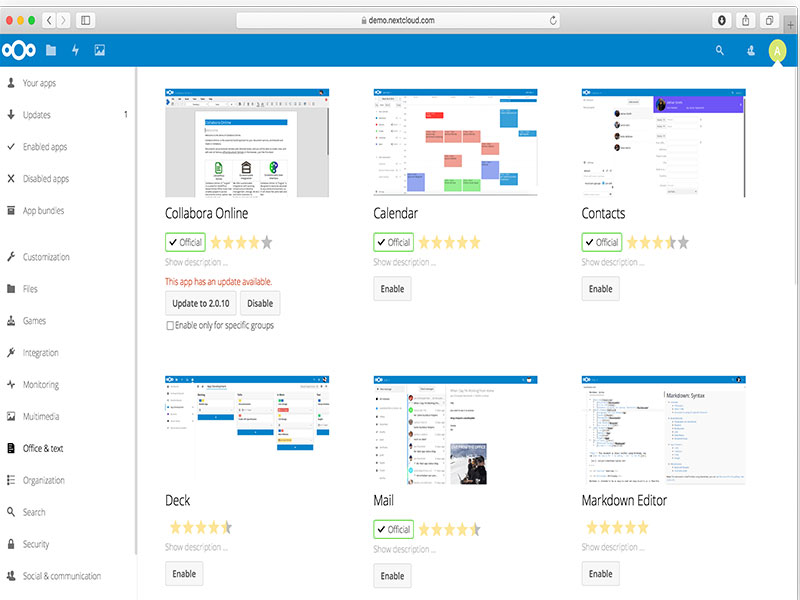Click the Deck app title

point(178,501)
